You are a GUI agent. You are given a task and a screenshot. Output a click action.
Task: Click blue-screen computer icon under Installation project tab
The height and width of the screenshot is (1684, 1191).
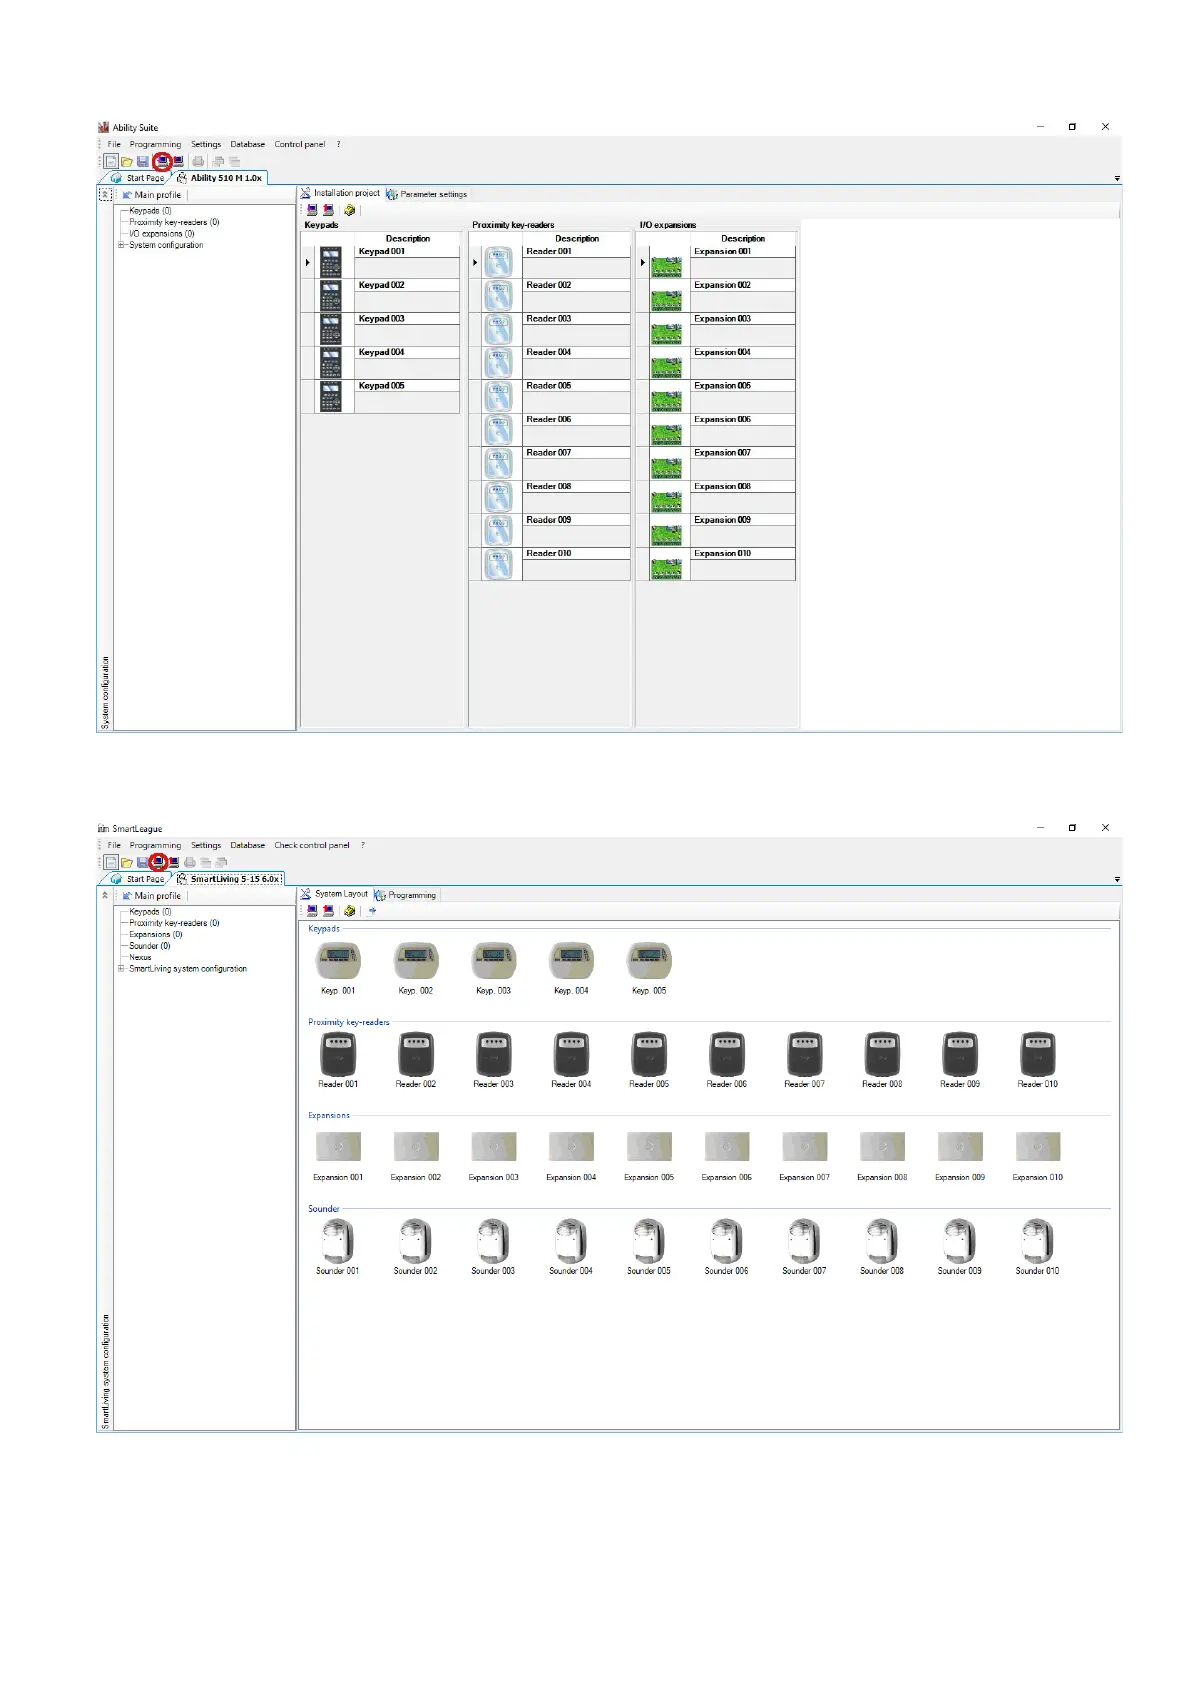(x=312, y=210)
